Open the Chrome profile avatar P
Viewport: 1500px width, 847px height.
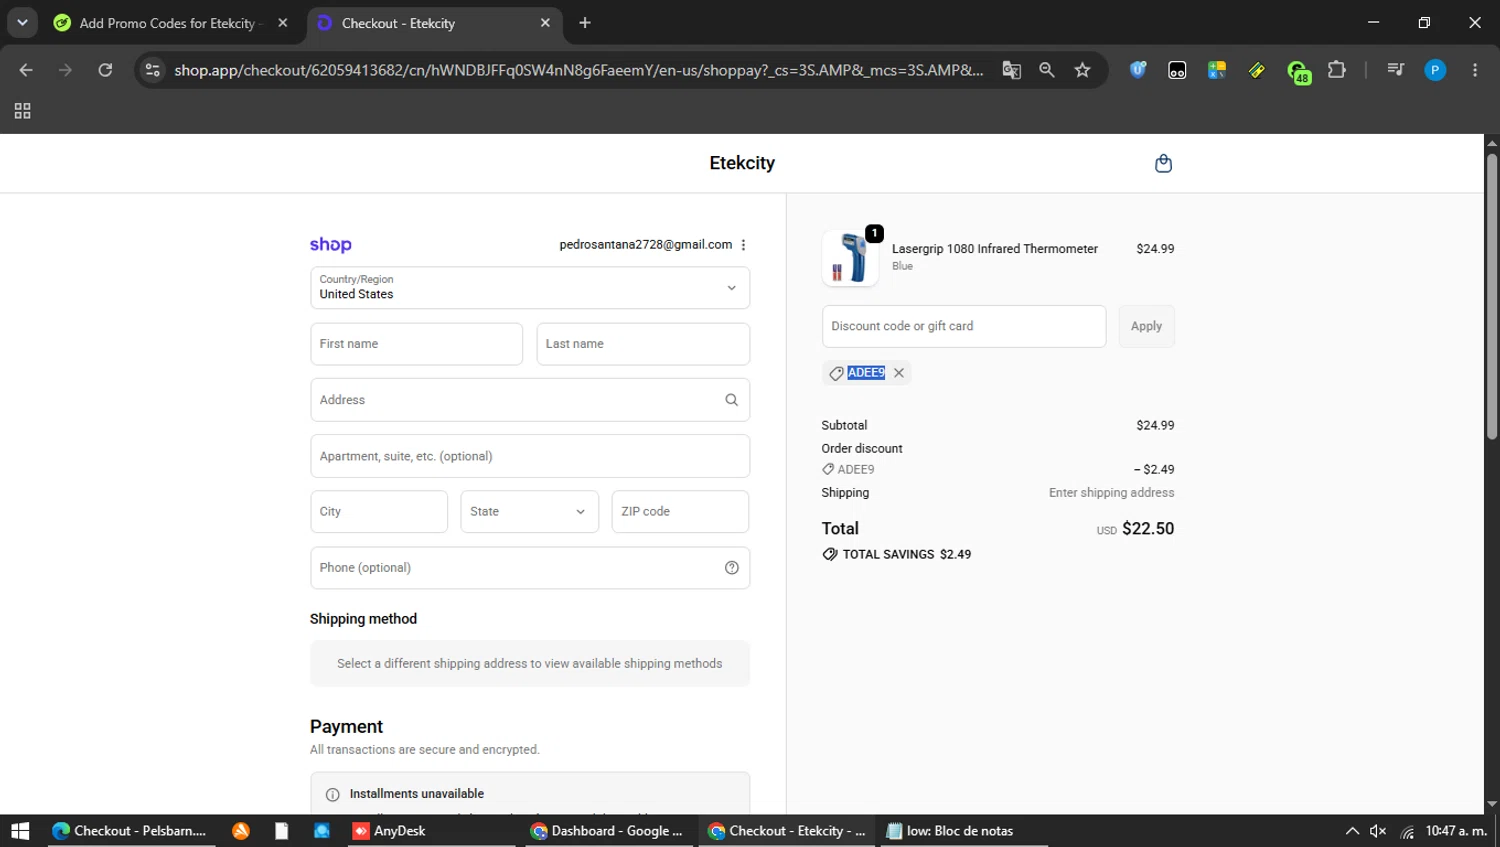(1435, 70)
